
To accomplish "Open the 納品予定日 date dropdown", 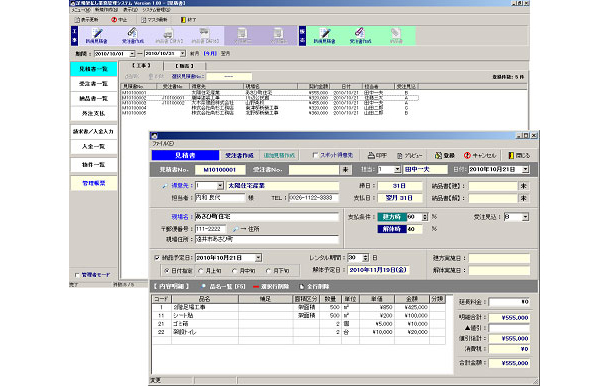I will 258,258.
